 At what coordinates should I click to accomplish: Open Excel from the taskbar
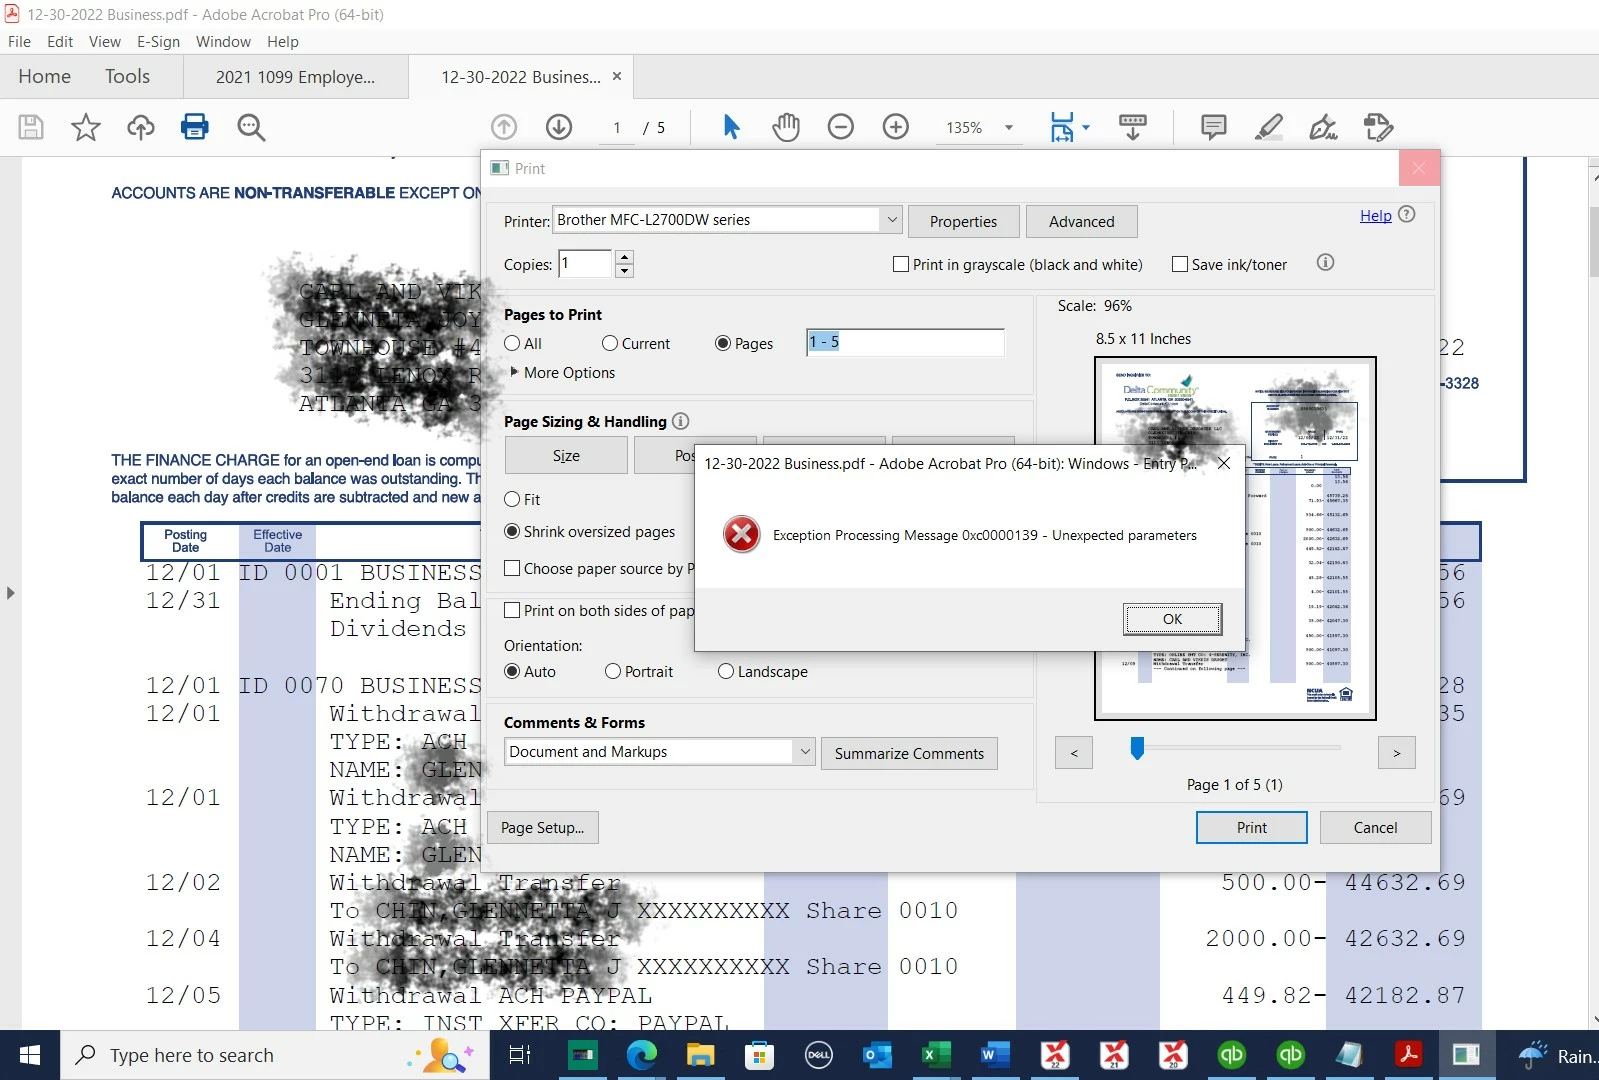[936, 1055]
